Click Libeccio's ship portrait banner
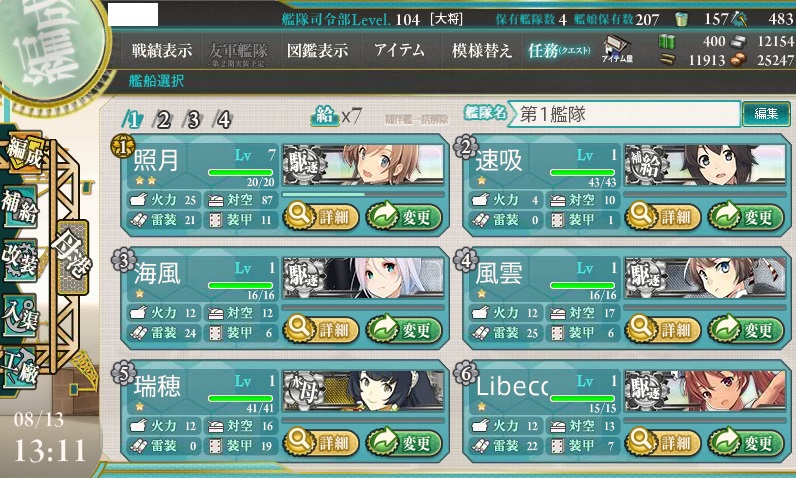The height and width of the screenshot is (478, 796). click(705, 391)
